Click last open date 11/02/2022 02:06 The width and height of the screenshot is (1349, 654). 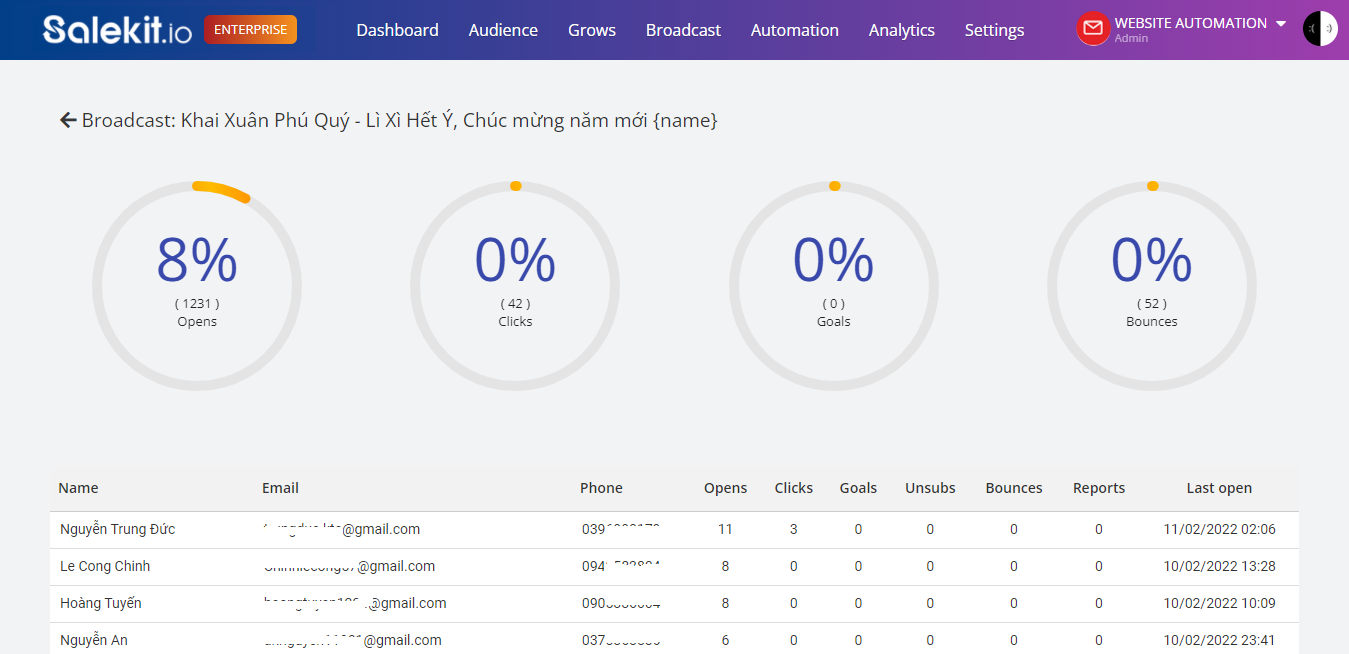tap(1219, 529)
